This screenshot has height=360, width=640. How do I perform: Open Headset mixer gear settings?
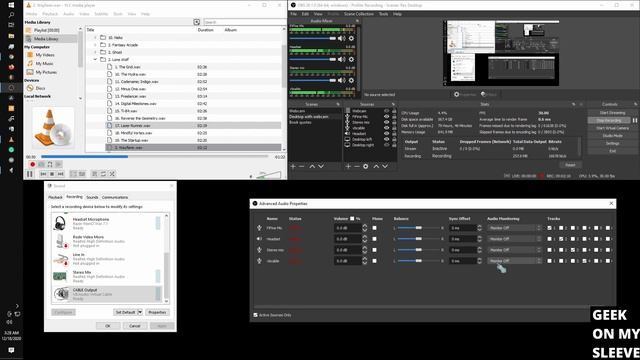(351, 60)
